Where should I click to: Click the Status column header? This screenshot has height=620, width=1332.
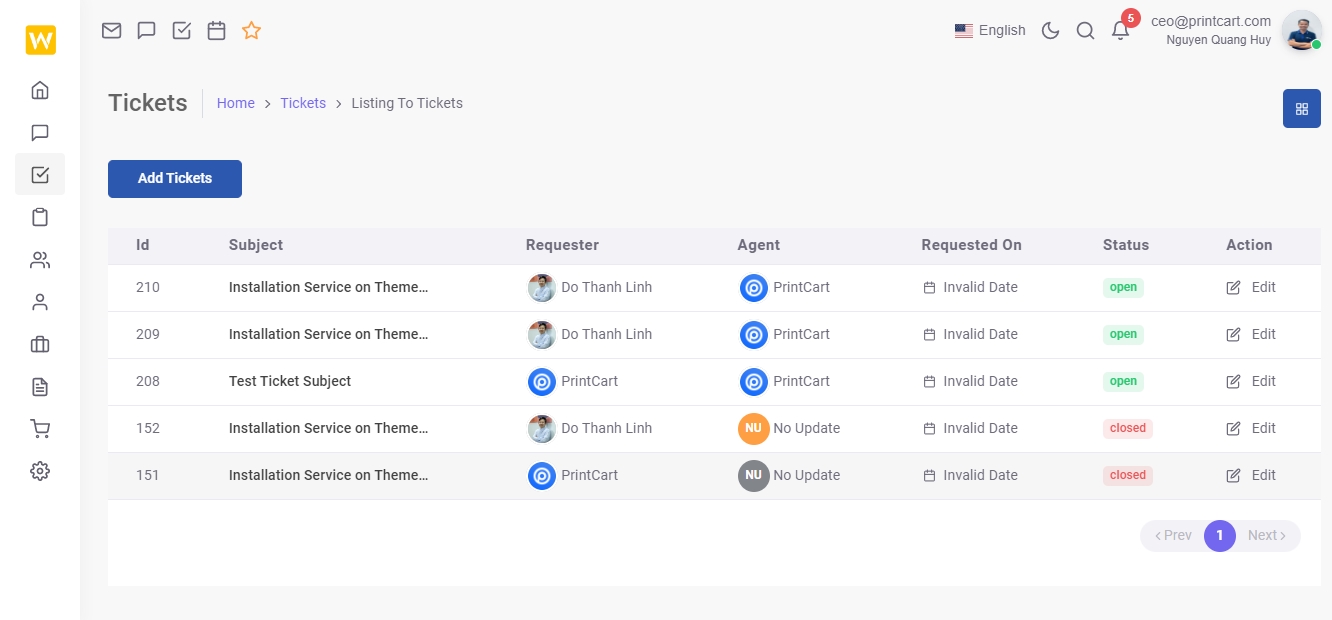[x=1126, y=245]
